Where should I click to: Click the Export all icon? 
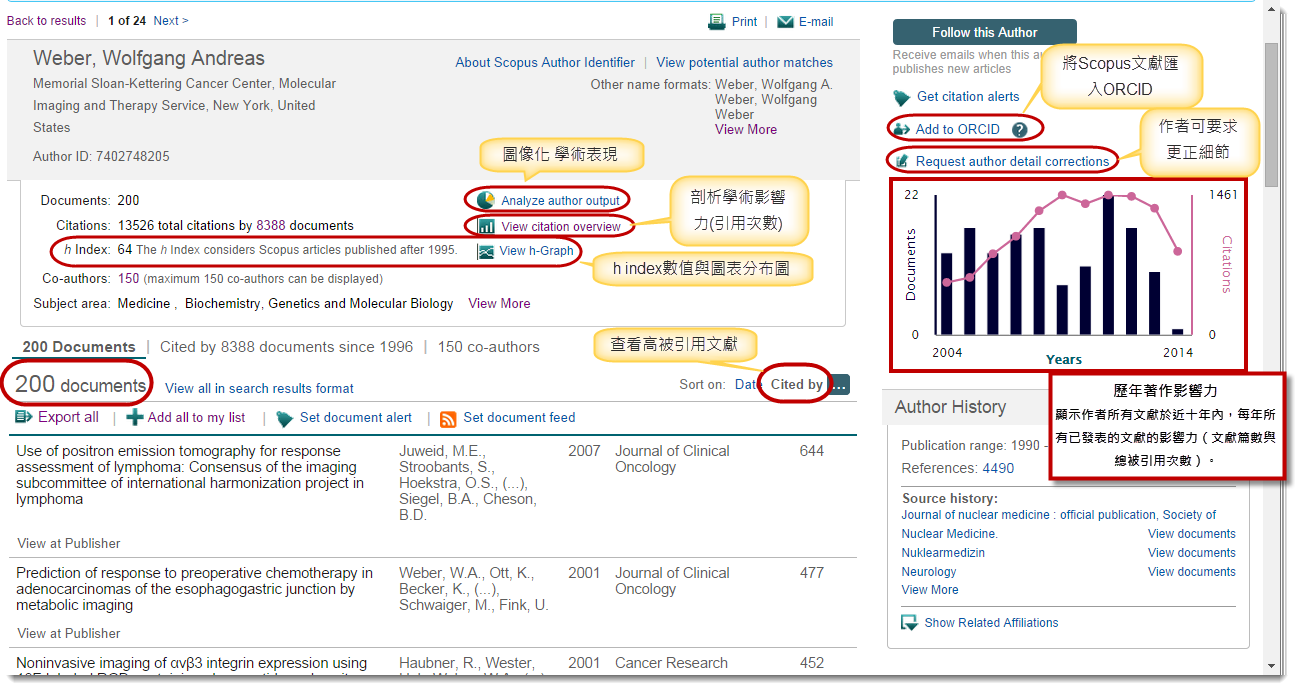pyautogui.click(x=24, y=417)
